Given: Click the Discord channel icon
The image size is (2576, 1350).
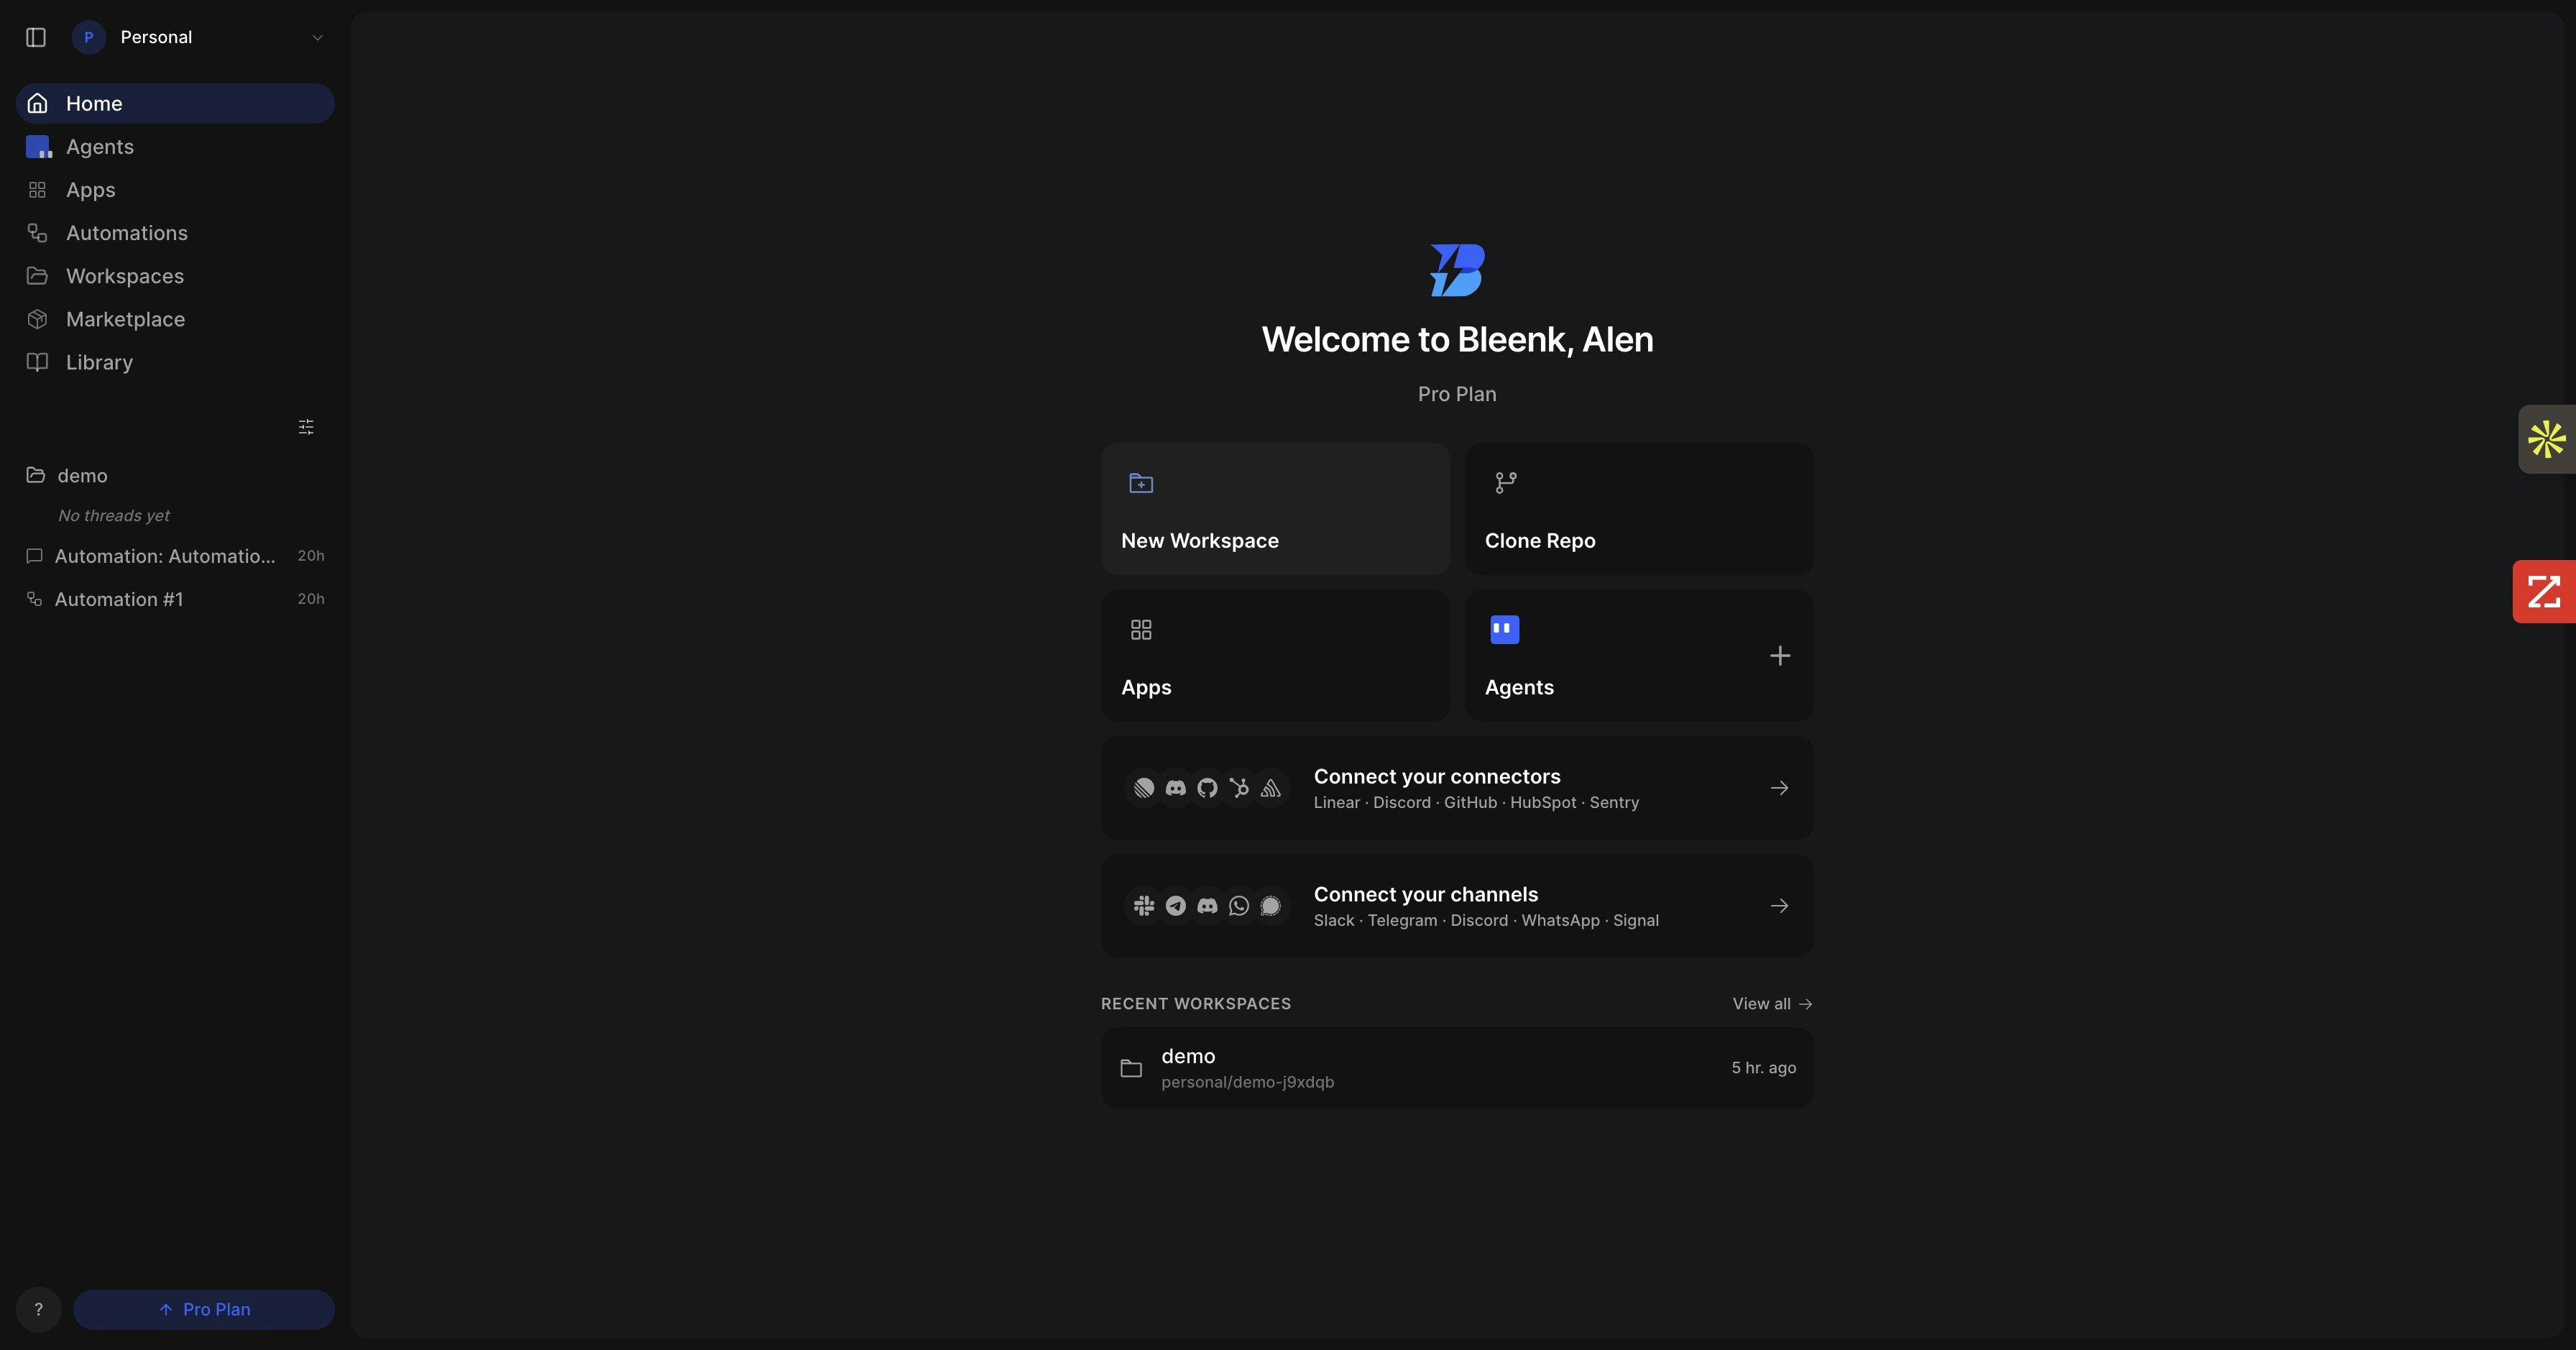Looking at the screenshot, I should tap(1207, 906).
